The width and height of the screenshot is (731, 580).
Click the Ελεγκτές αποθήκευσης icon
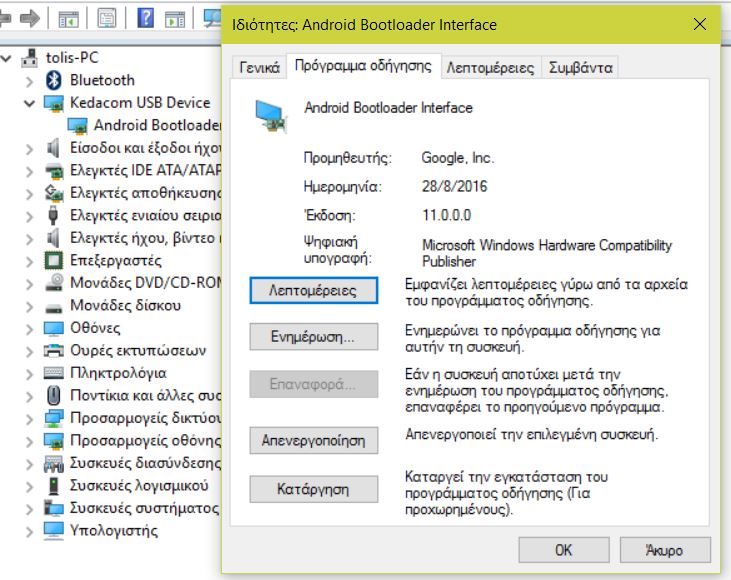(54, 193)
